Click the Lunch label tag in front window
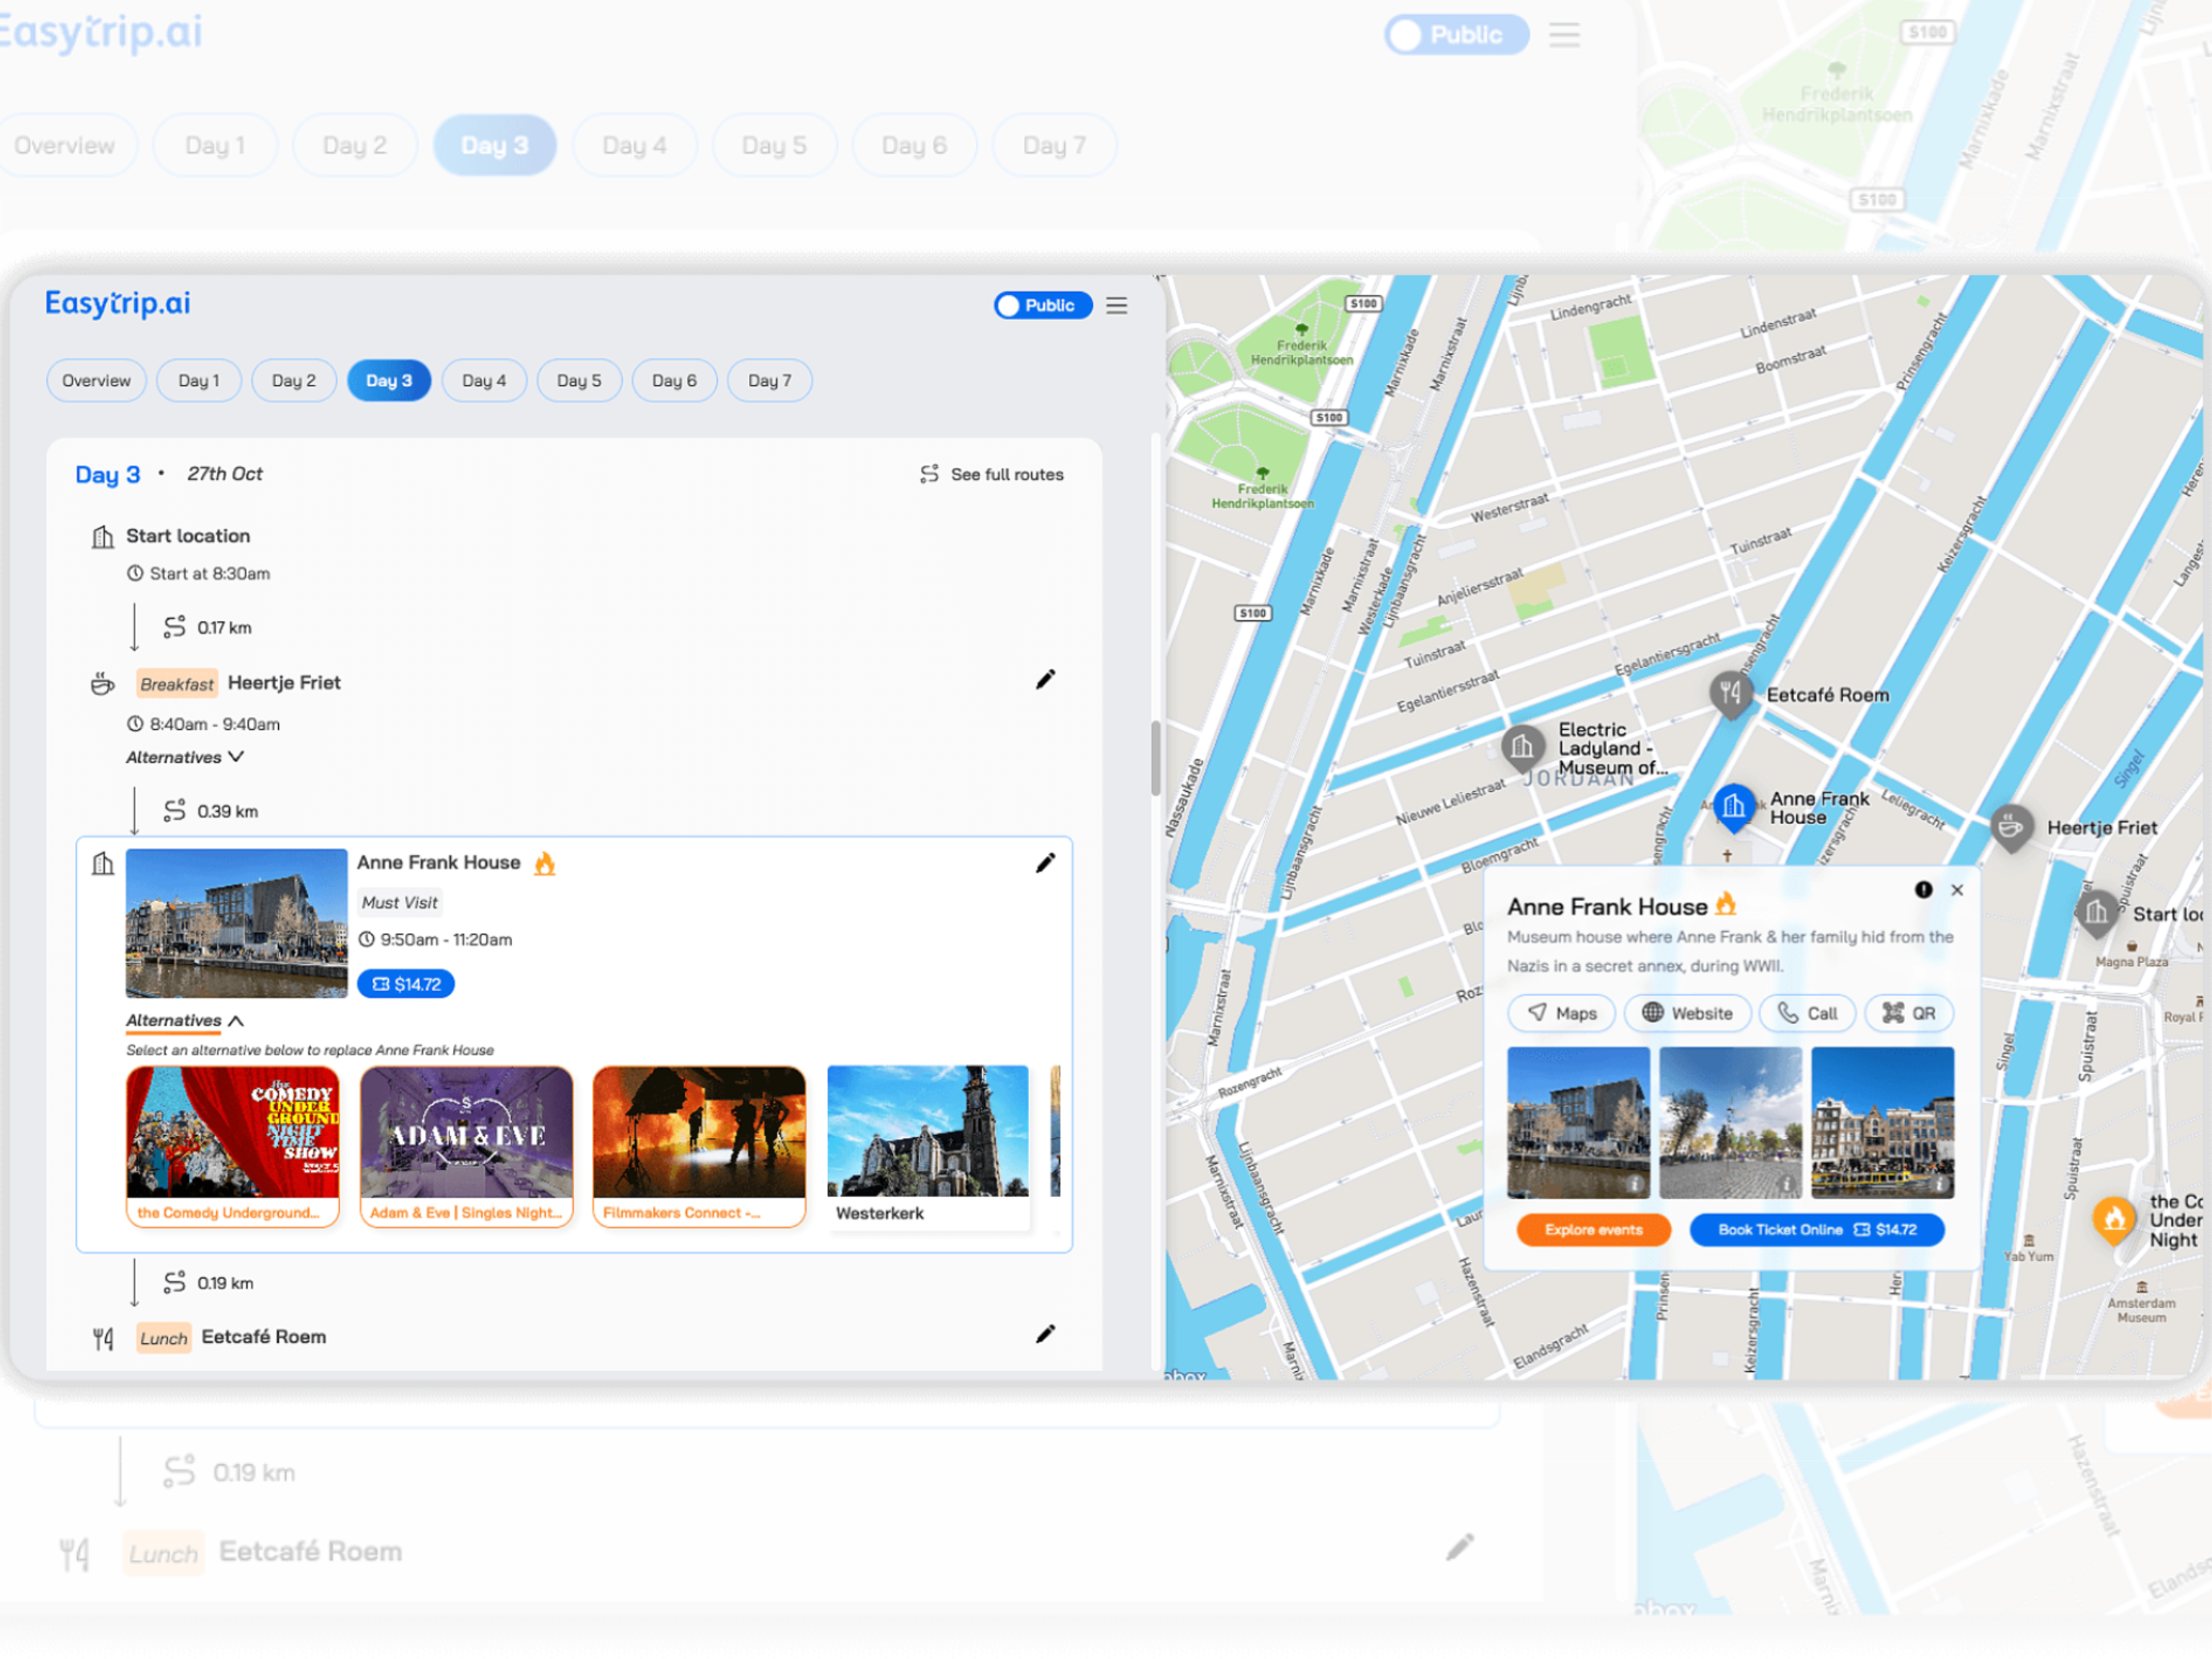The width and height of the screenshot is (2212, 1659). click(163, 1339)
